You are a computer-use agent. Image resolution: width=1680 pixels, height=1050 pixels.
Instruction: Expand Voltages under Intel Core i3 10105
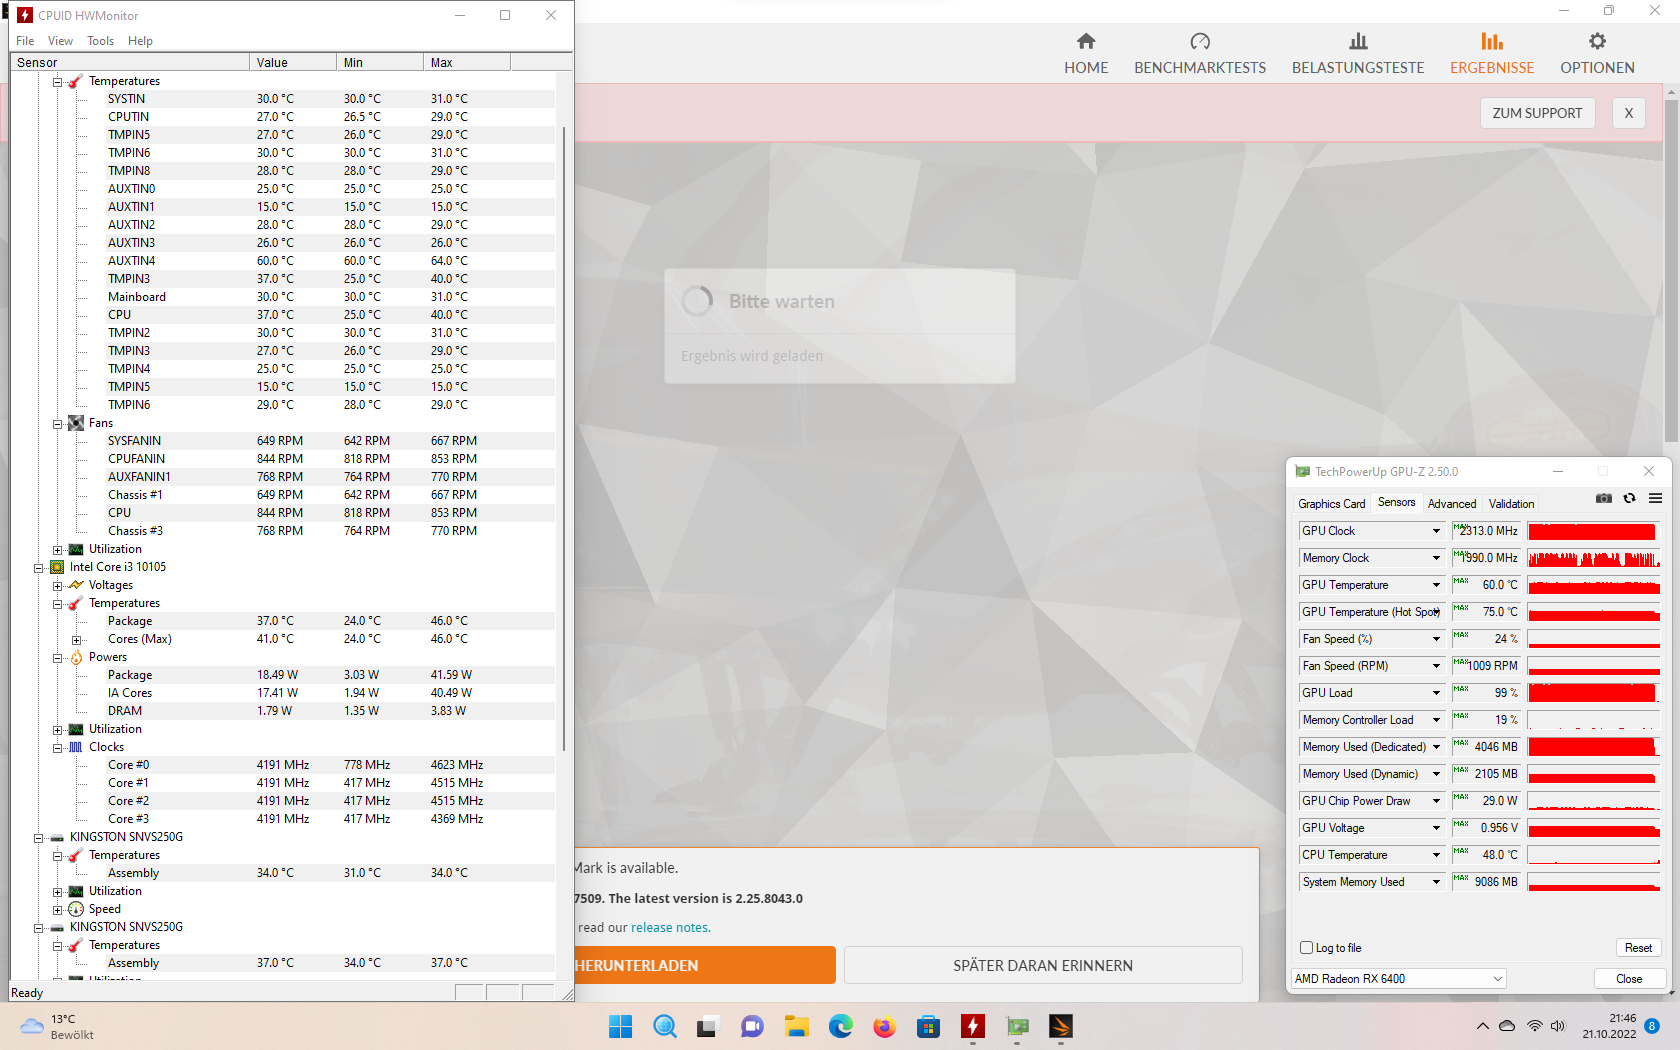coord(57,585)
